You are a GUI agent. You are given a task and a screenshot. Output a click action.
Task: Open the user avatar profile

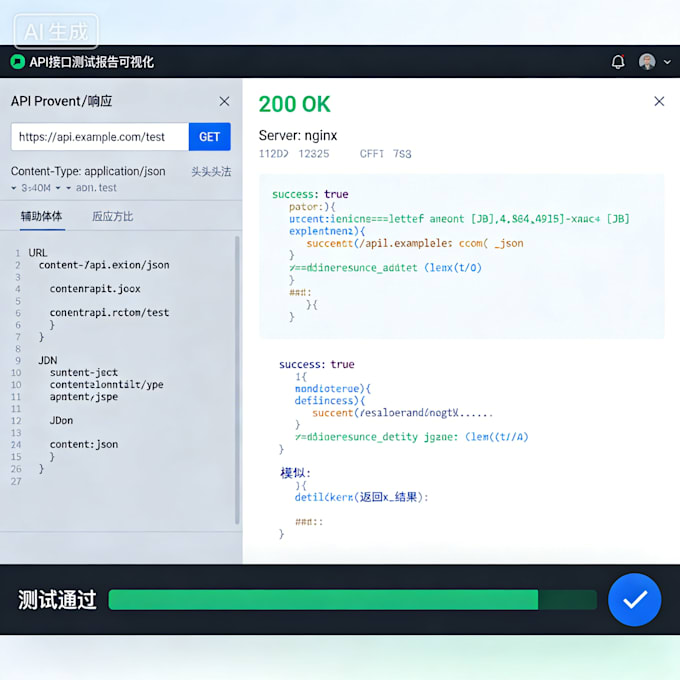pos(647,62)
